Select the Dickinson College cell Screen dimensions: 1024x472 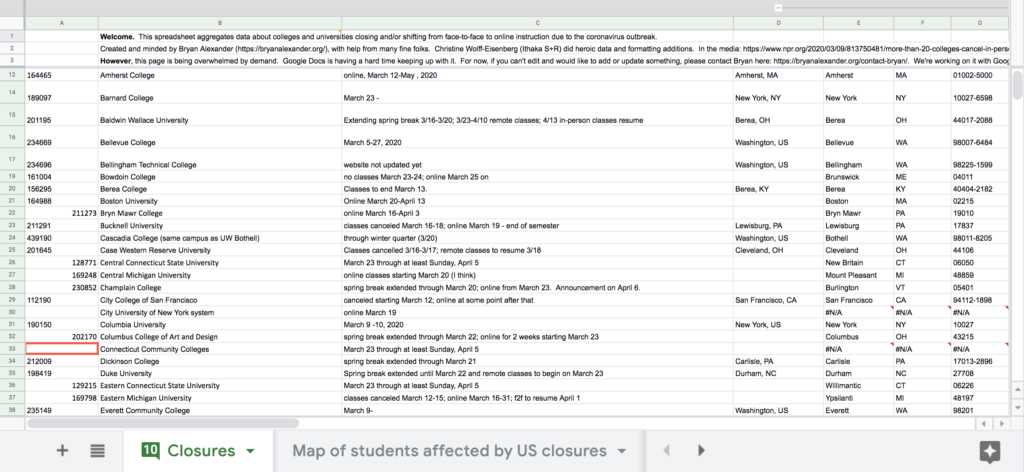pos(219,361)
